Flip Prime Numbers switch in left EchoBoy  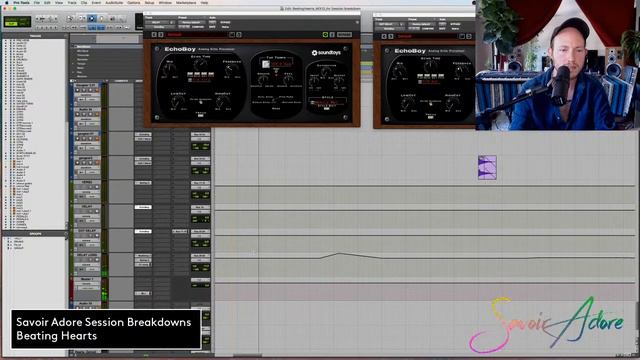click(200, 102)
